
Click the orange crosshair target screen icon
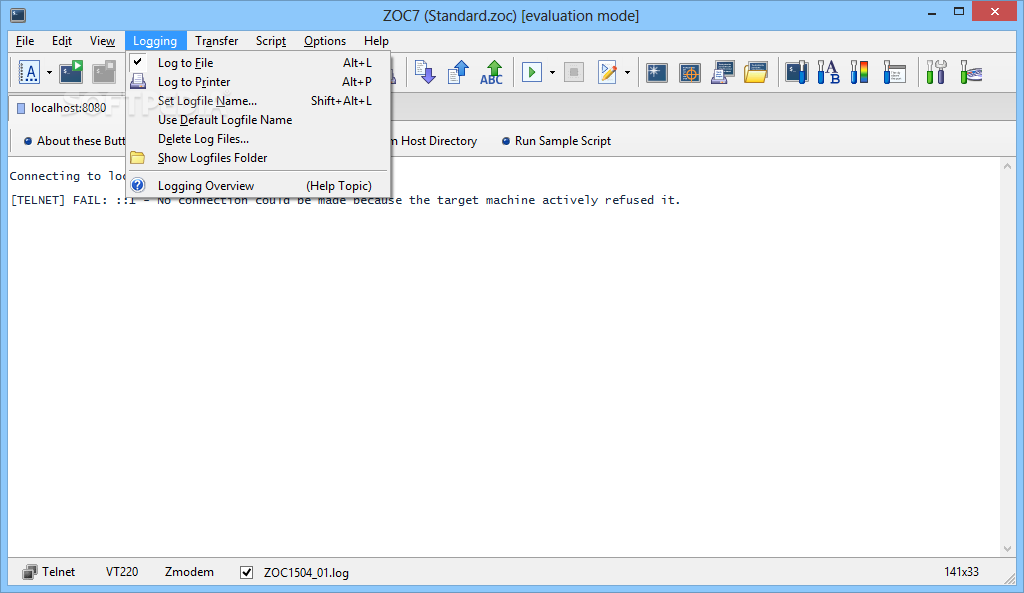coord(690,72)
